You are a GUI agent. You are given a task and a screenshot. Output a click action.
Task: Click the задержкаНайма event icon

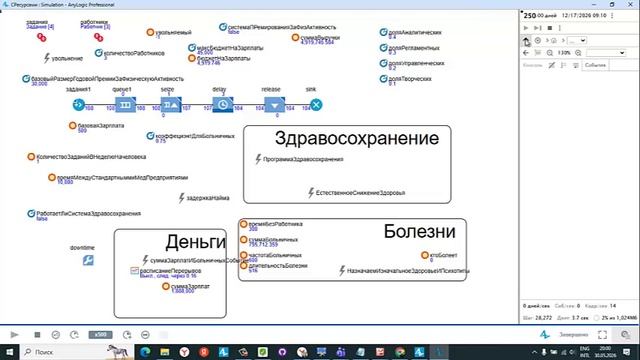click(182, 198)
